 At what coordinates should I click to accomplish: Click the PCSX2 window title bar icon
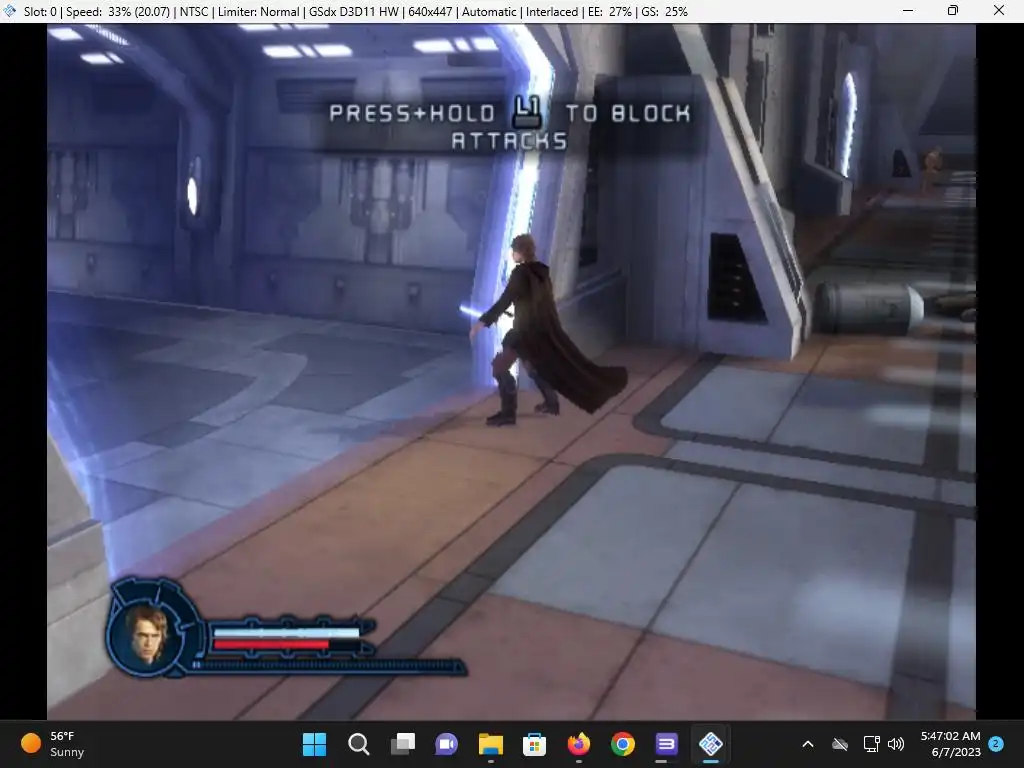9,11
